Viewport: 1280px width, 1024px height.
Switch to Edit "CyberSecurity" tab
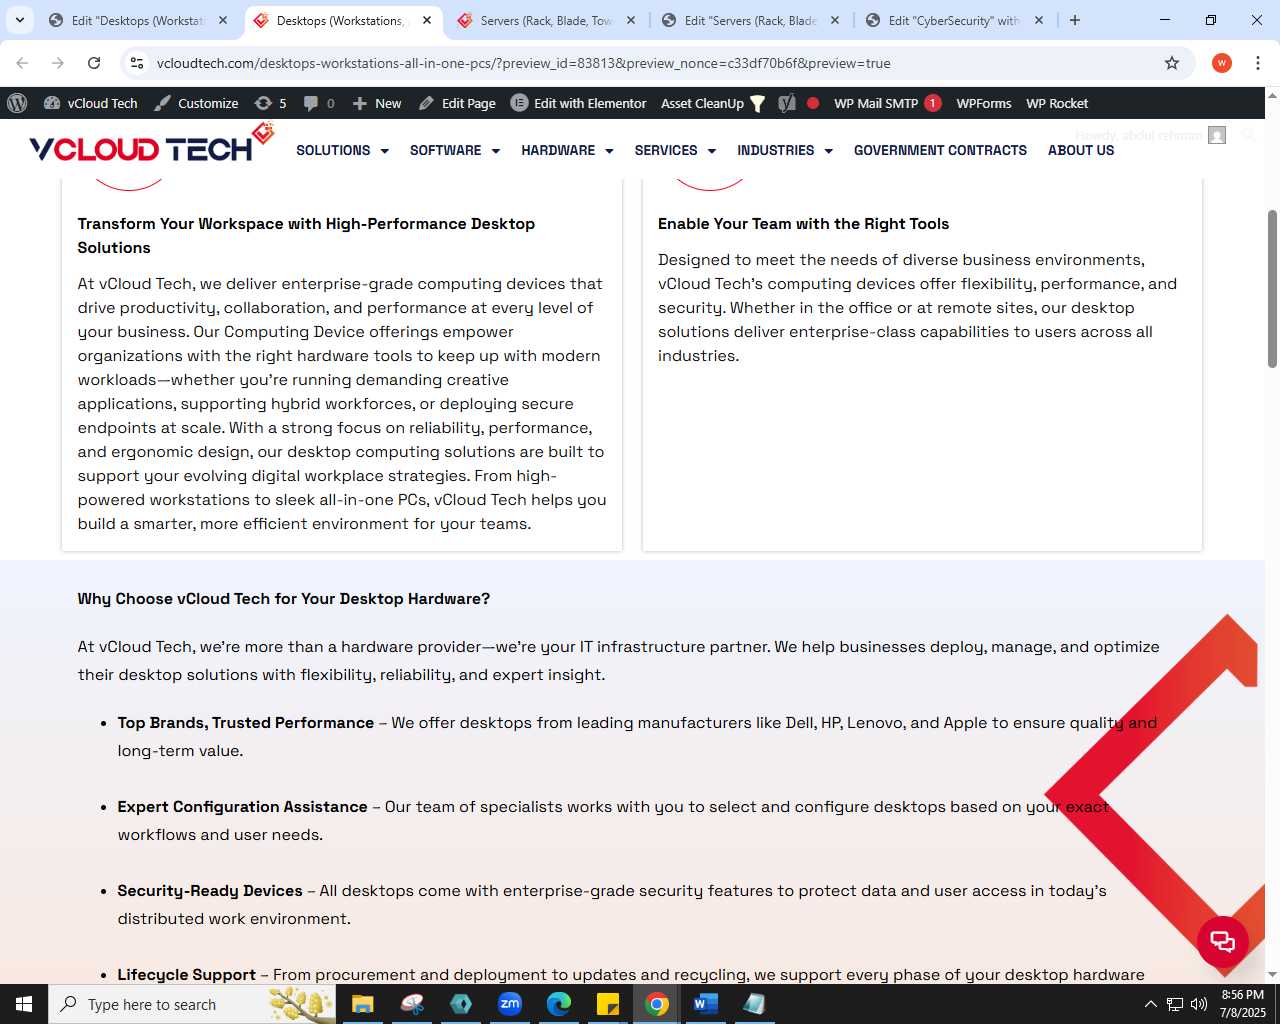click(x=953, y=20)
